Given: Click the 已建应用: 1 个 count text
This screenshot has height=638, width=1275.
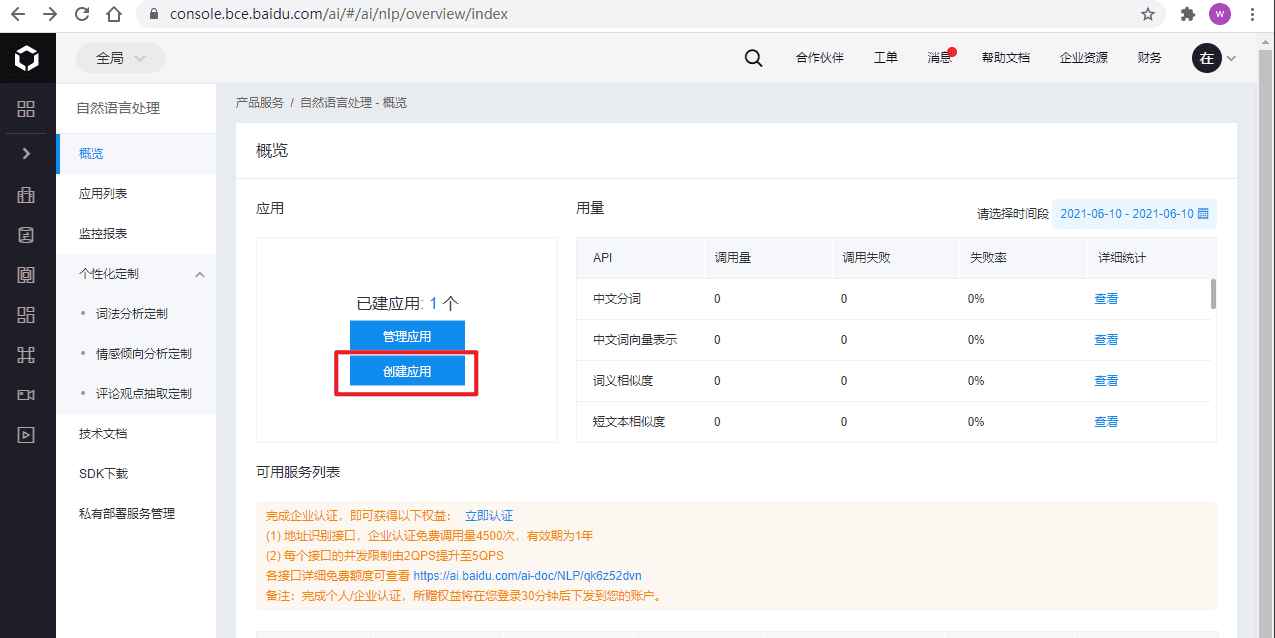Looking at the screenshot, I should [407, 303].
